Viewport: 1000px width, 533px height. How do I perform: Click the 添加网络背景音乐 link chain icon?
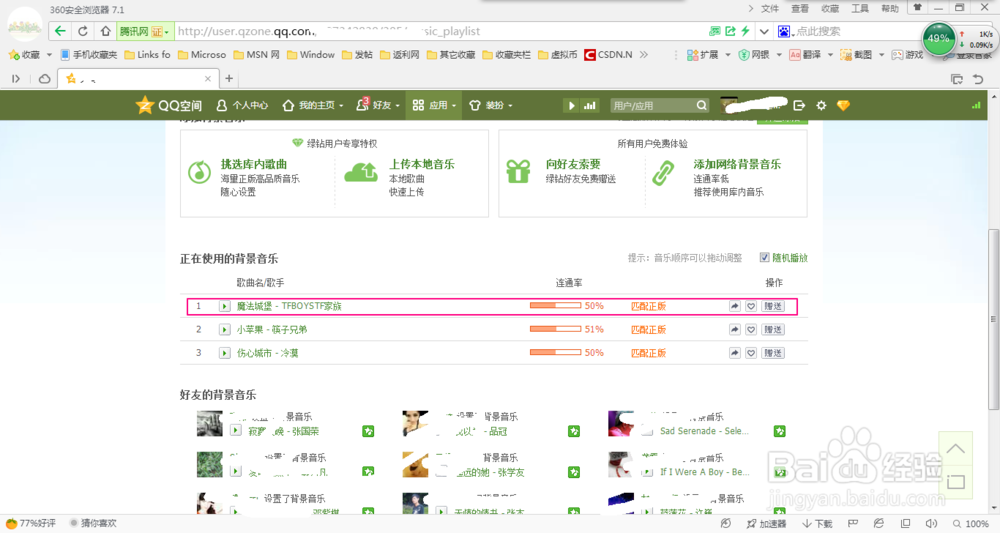click(x=663, y=173)
